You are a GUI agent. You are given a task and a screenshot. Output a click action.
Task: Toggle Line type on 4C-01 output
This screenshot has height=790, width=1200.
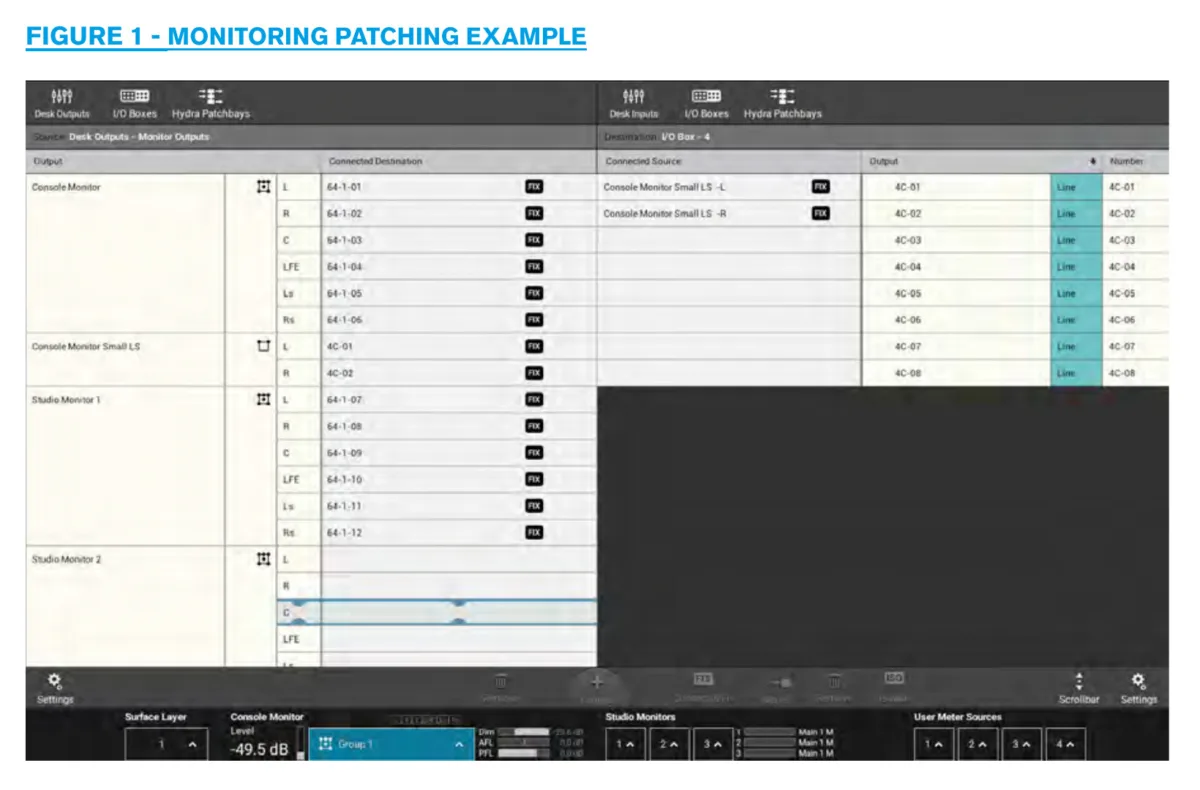1076,187
